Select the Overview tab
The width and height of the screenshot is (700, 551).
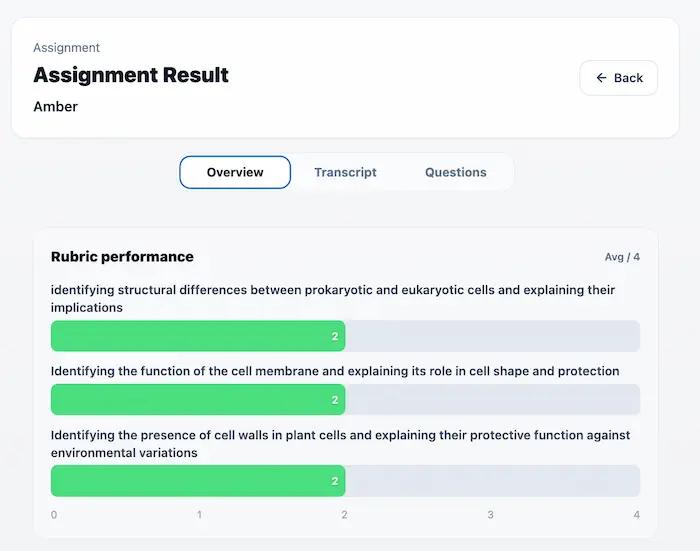[235, 172]
